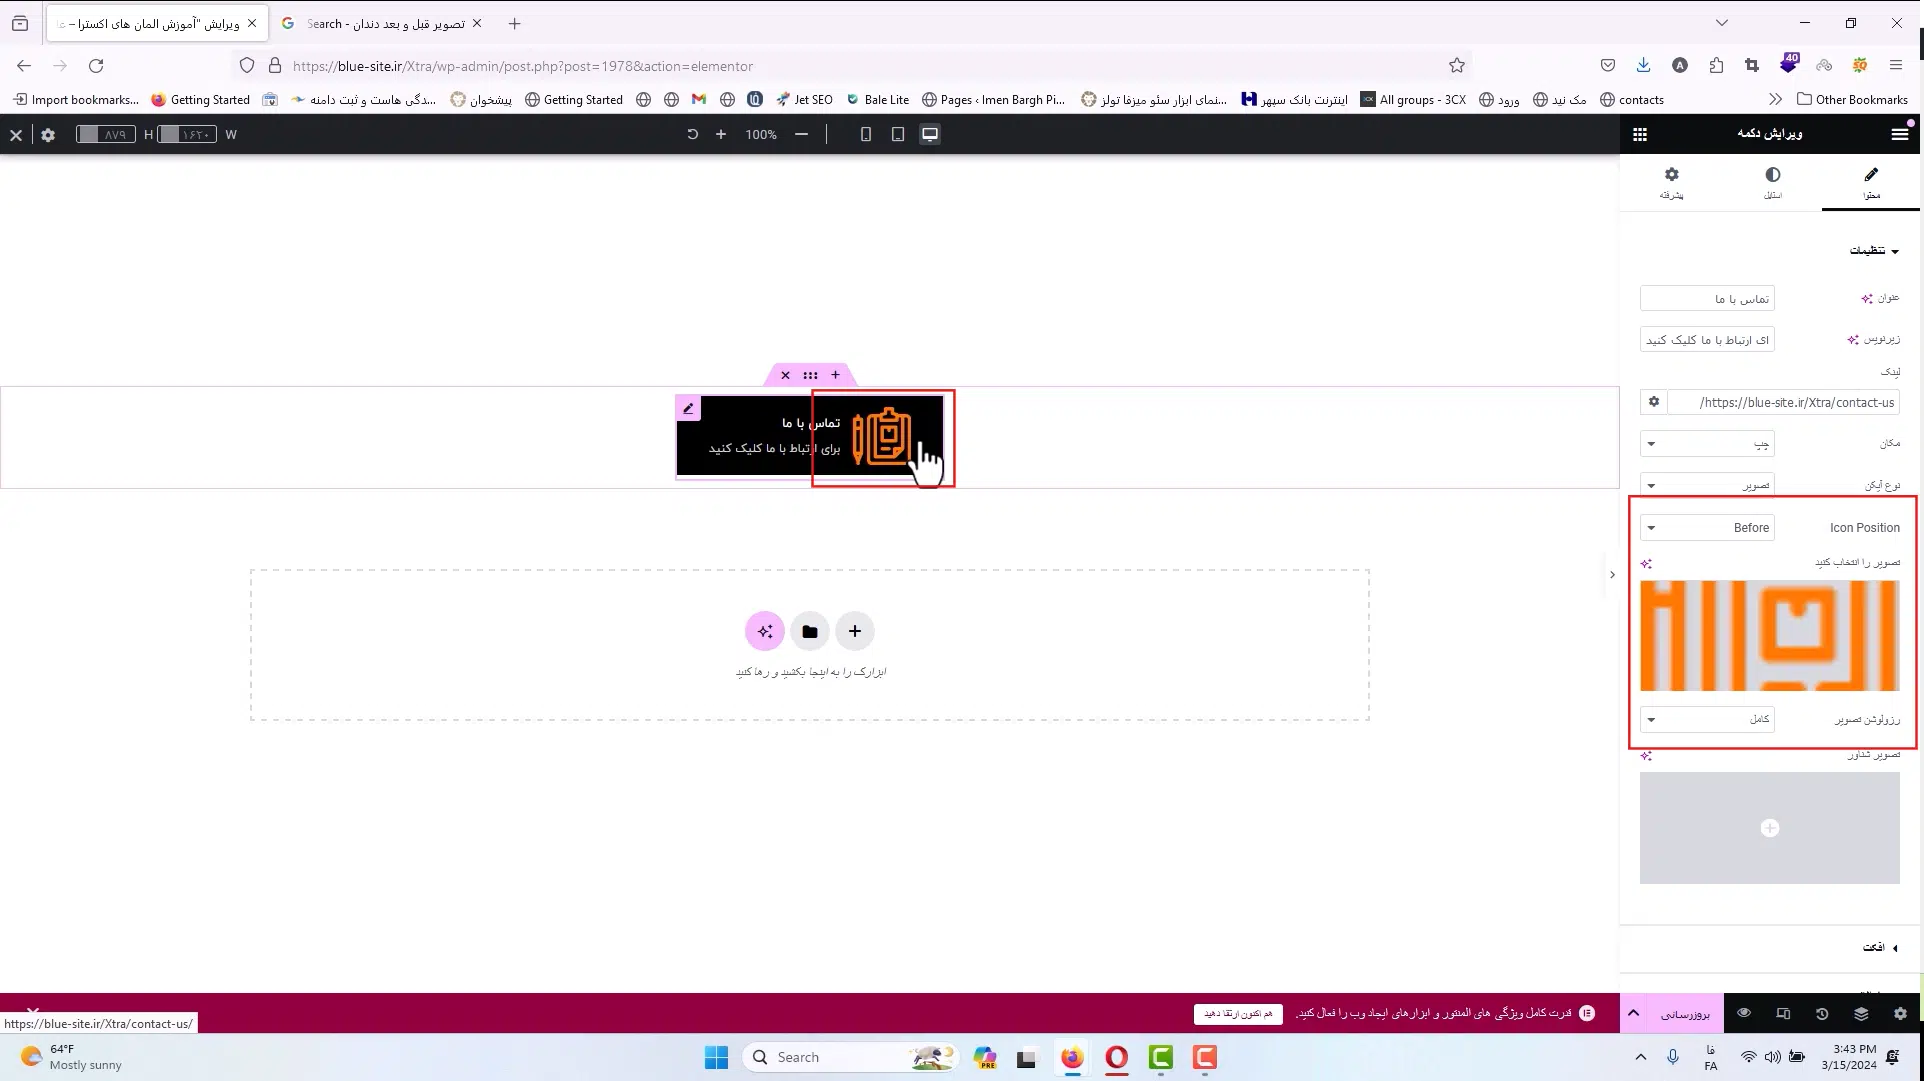Reload the current page
Screen dimensions: 1924x1081
(x=96, y=66)
